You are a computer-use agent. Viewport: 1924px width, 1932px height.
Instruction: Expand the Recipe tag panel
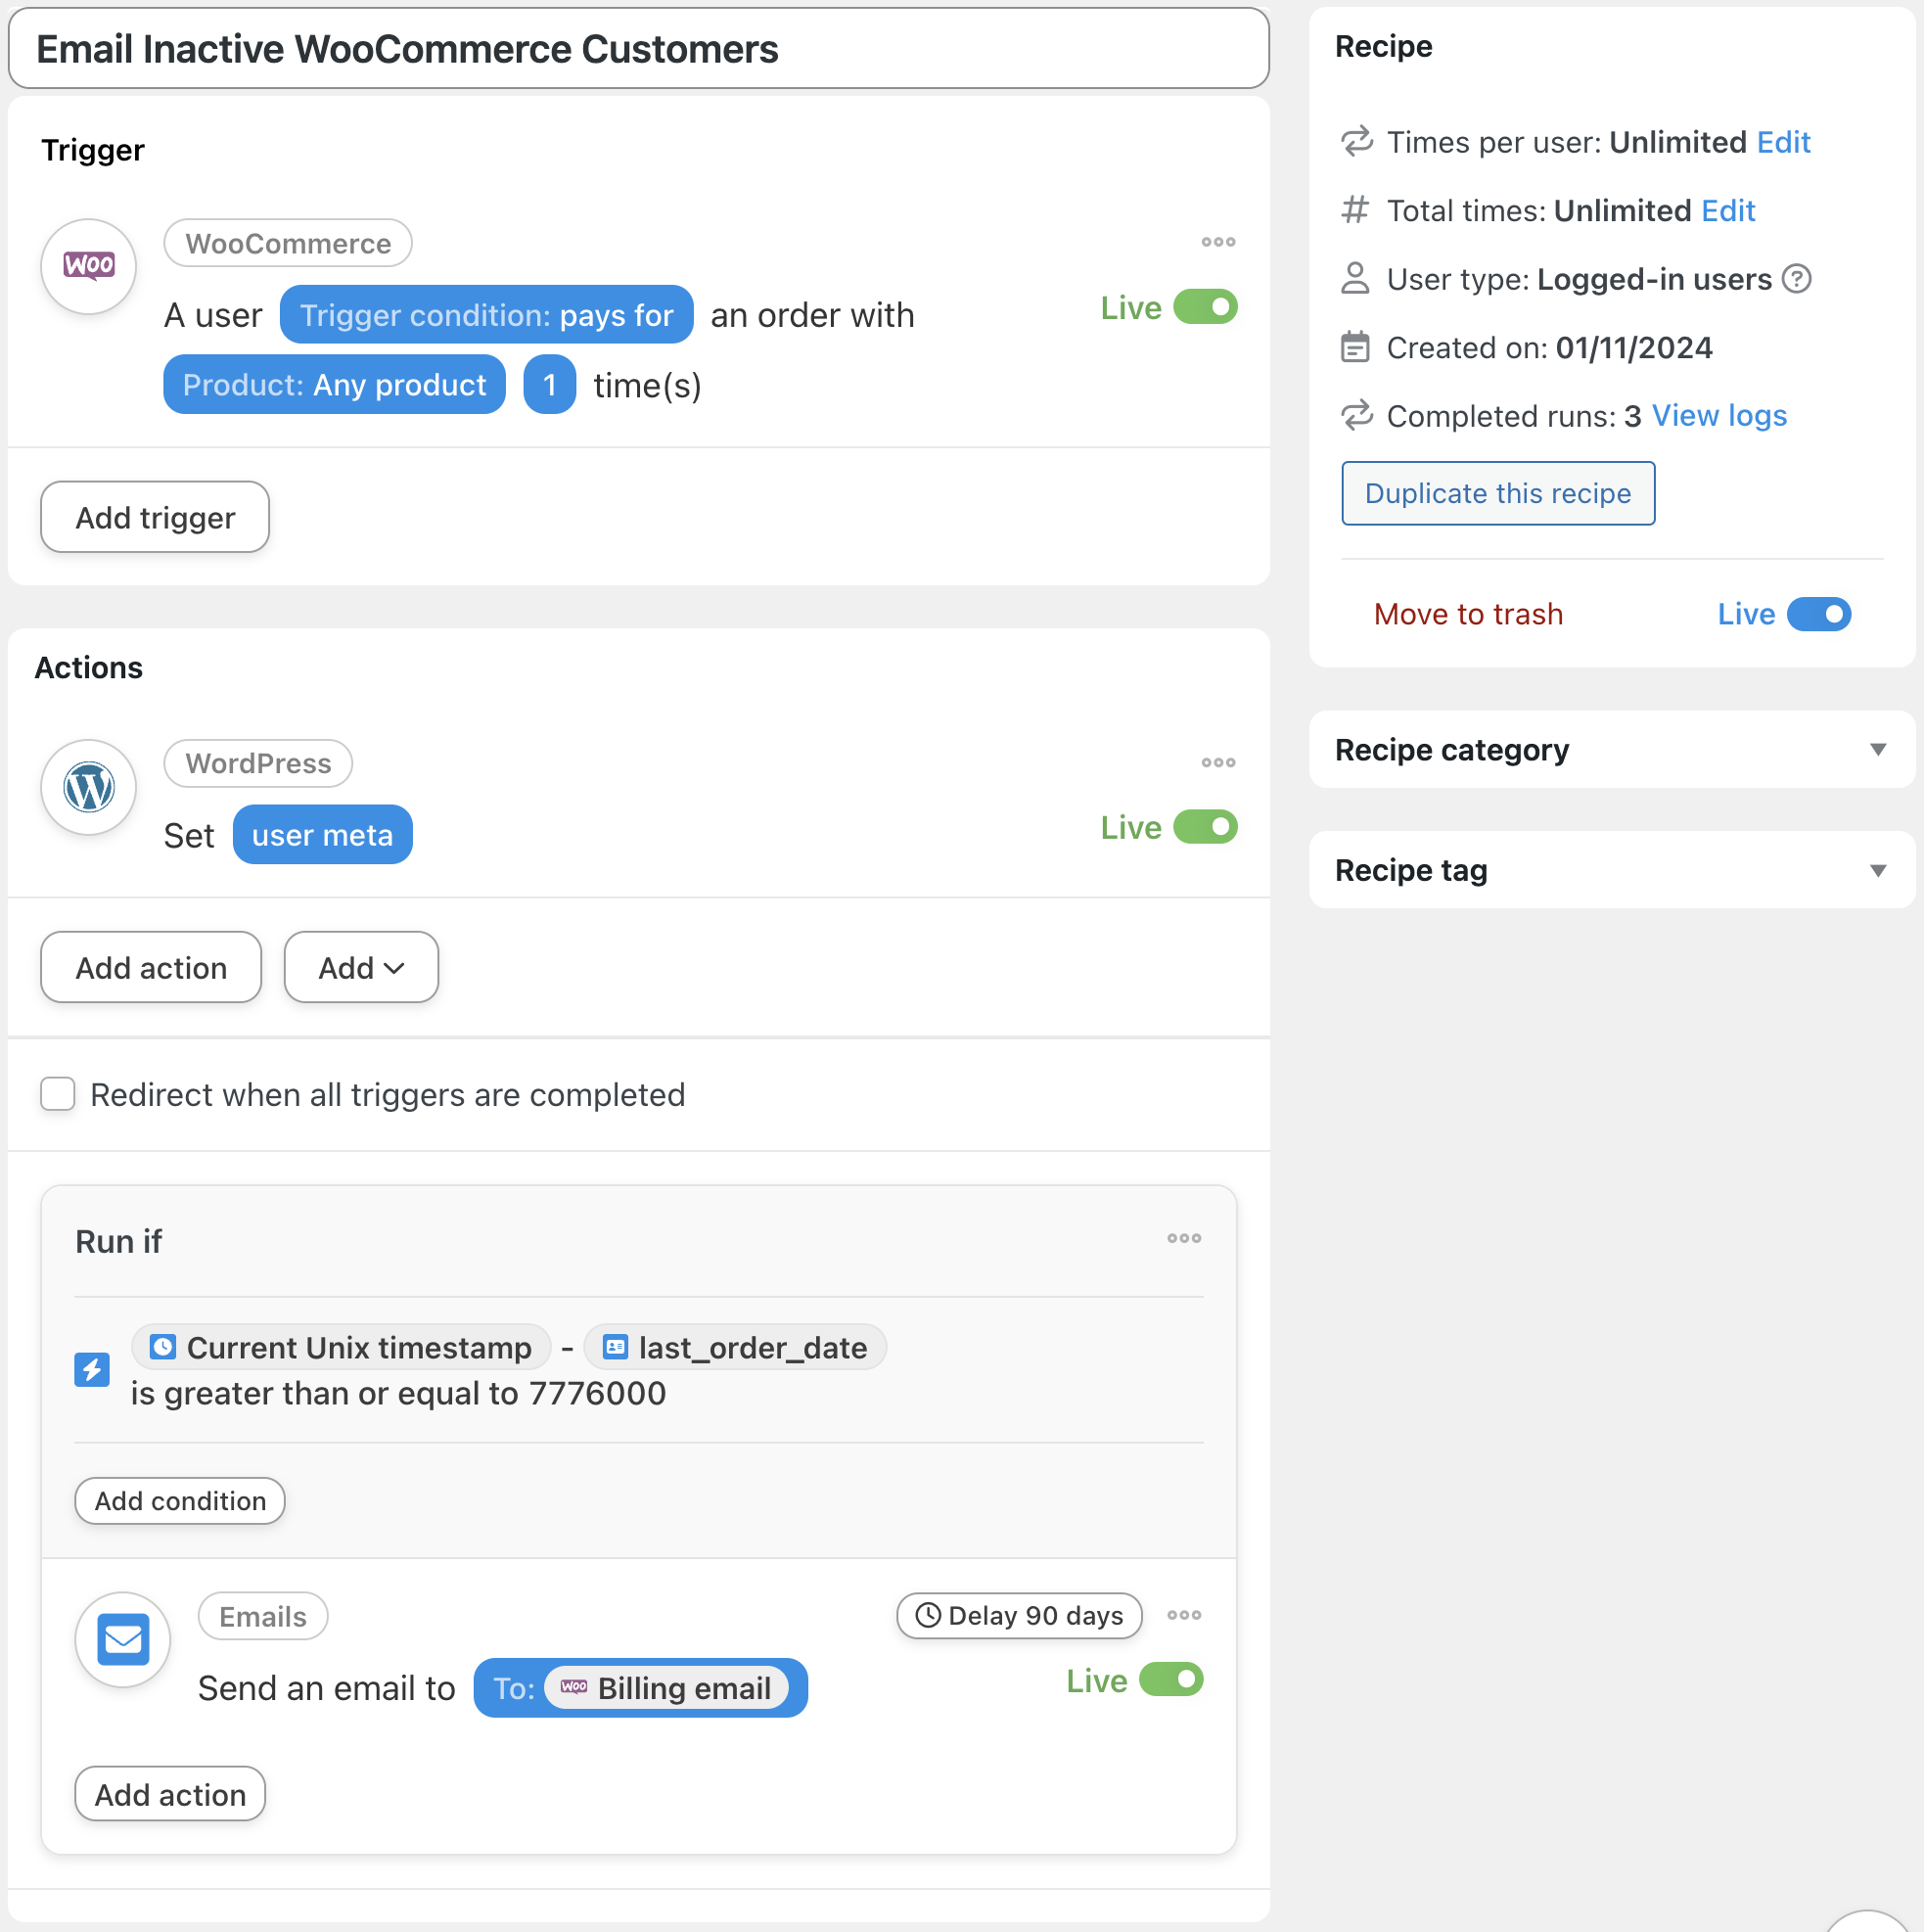1878,870
